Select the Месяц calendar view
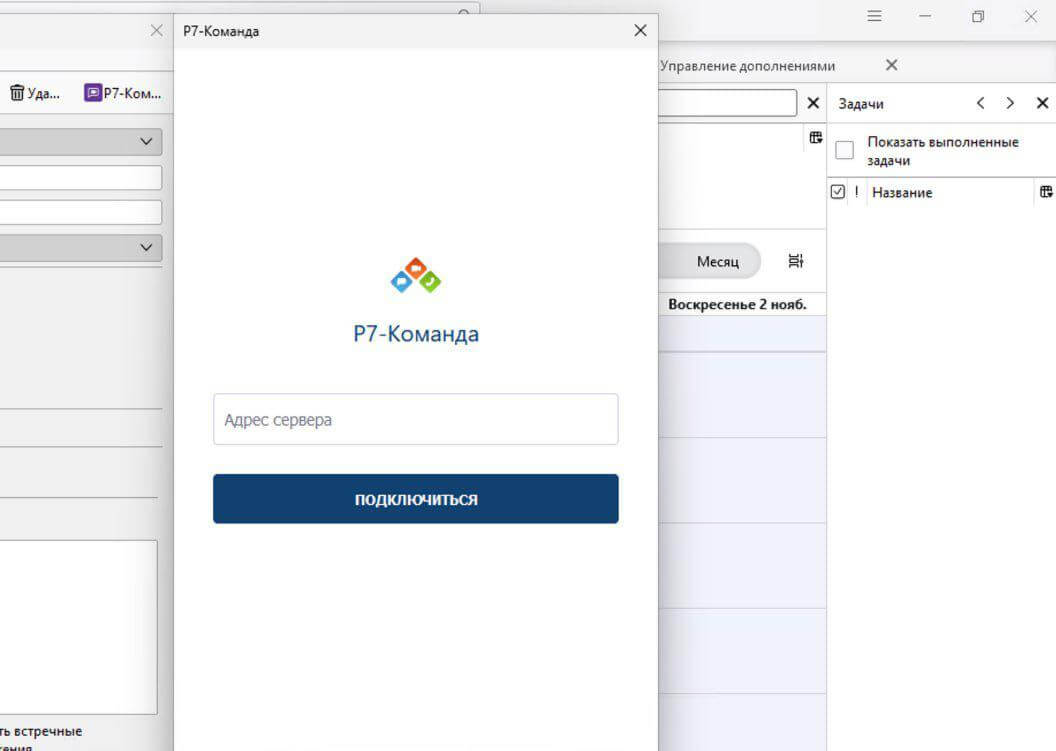Image resolution: width=1056 pixels, height=751 pixels. [717, 261]
